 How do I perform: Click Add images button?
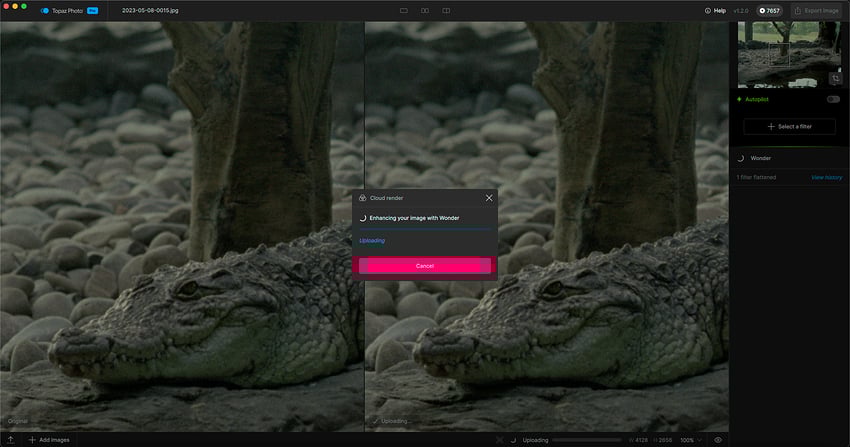click(49, 440)
